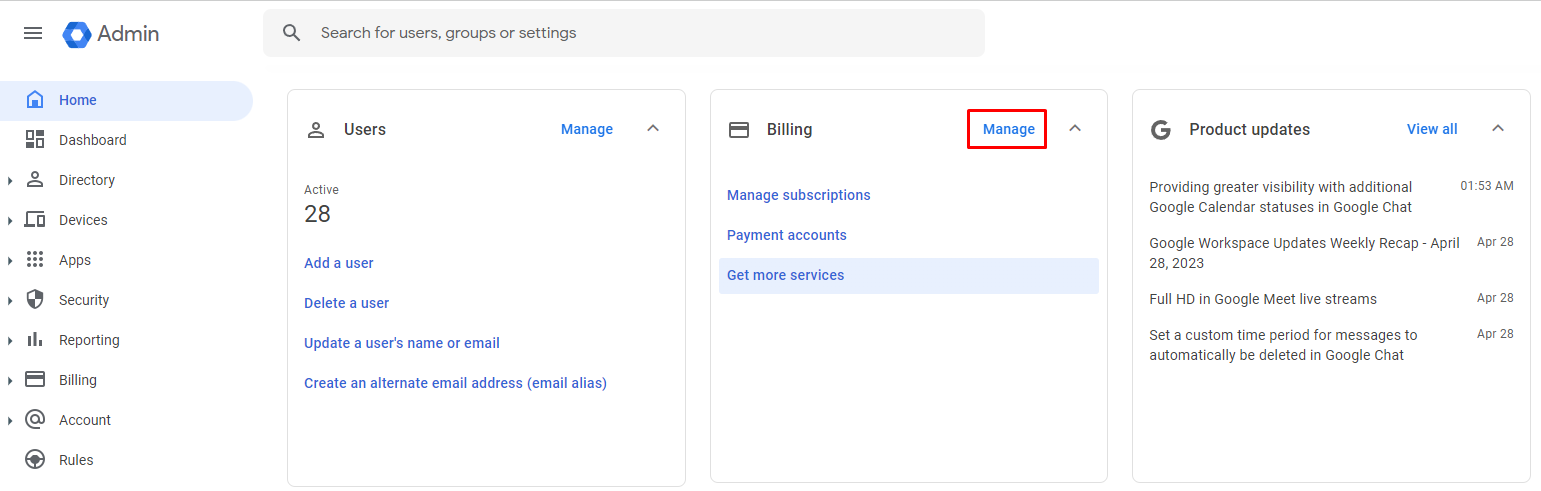
Task: Collapse the Users card
Action: click(653, 129)
